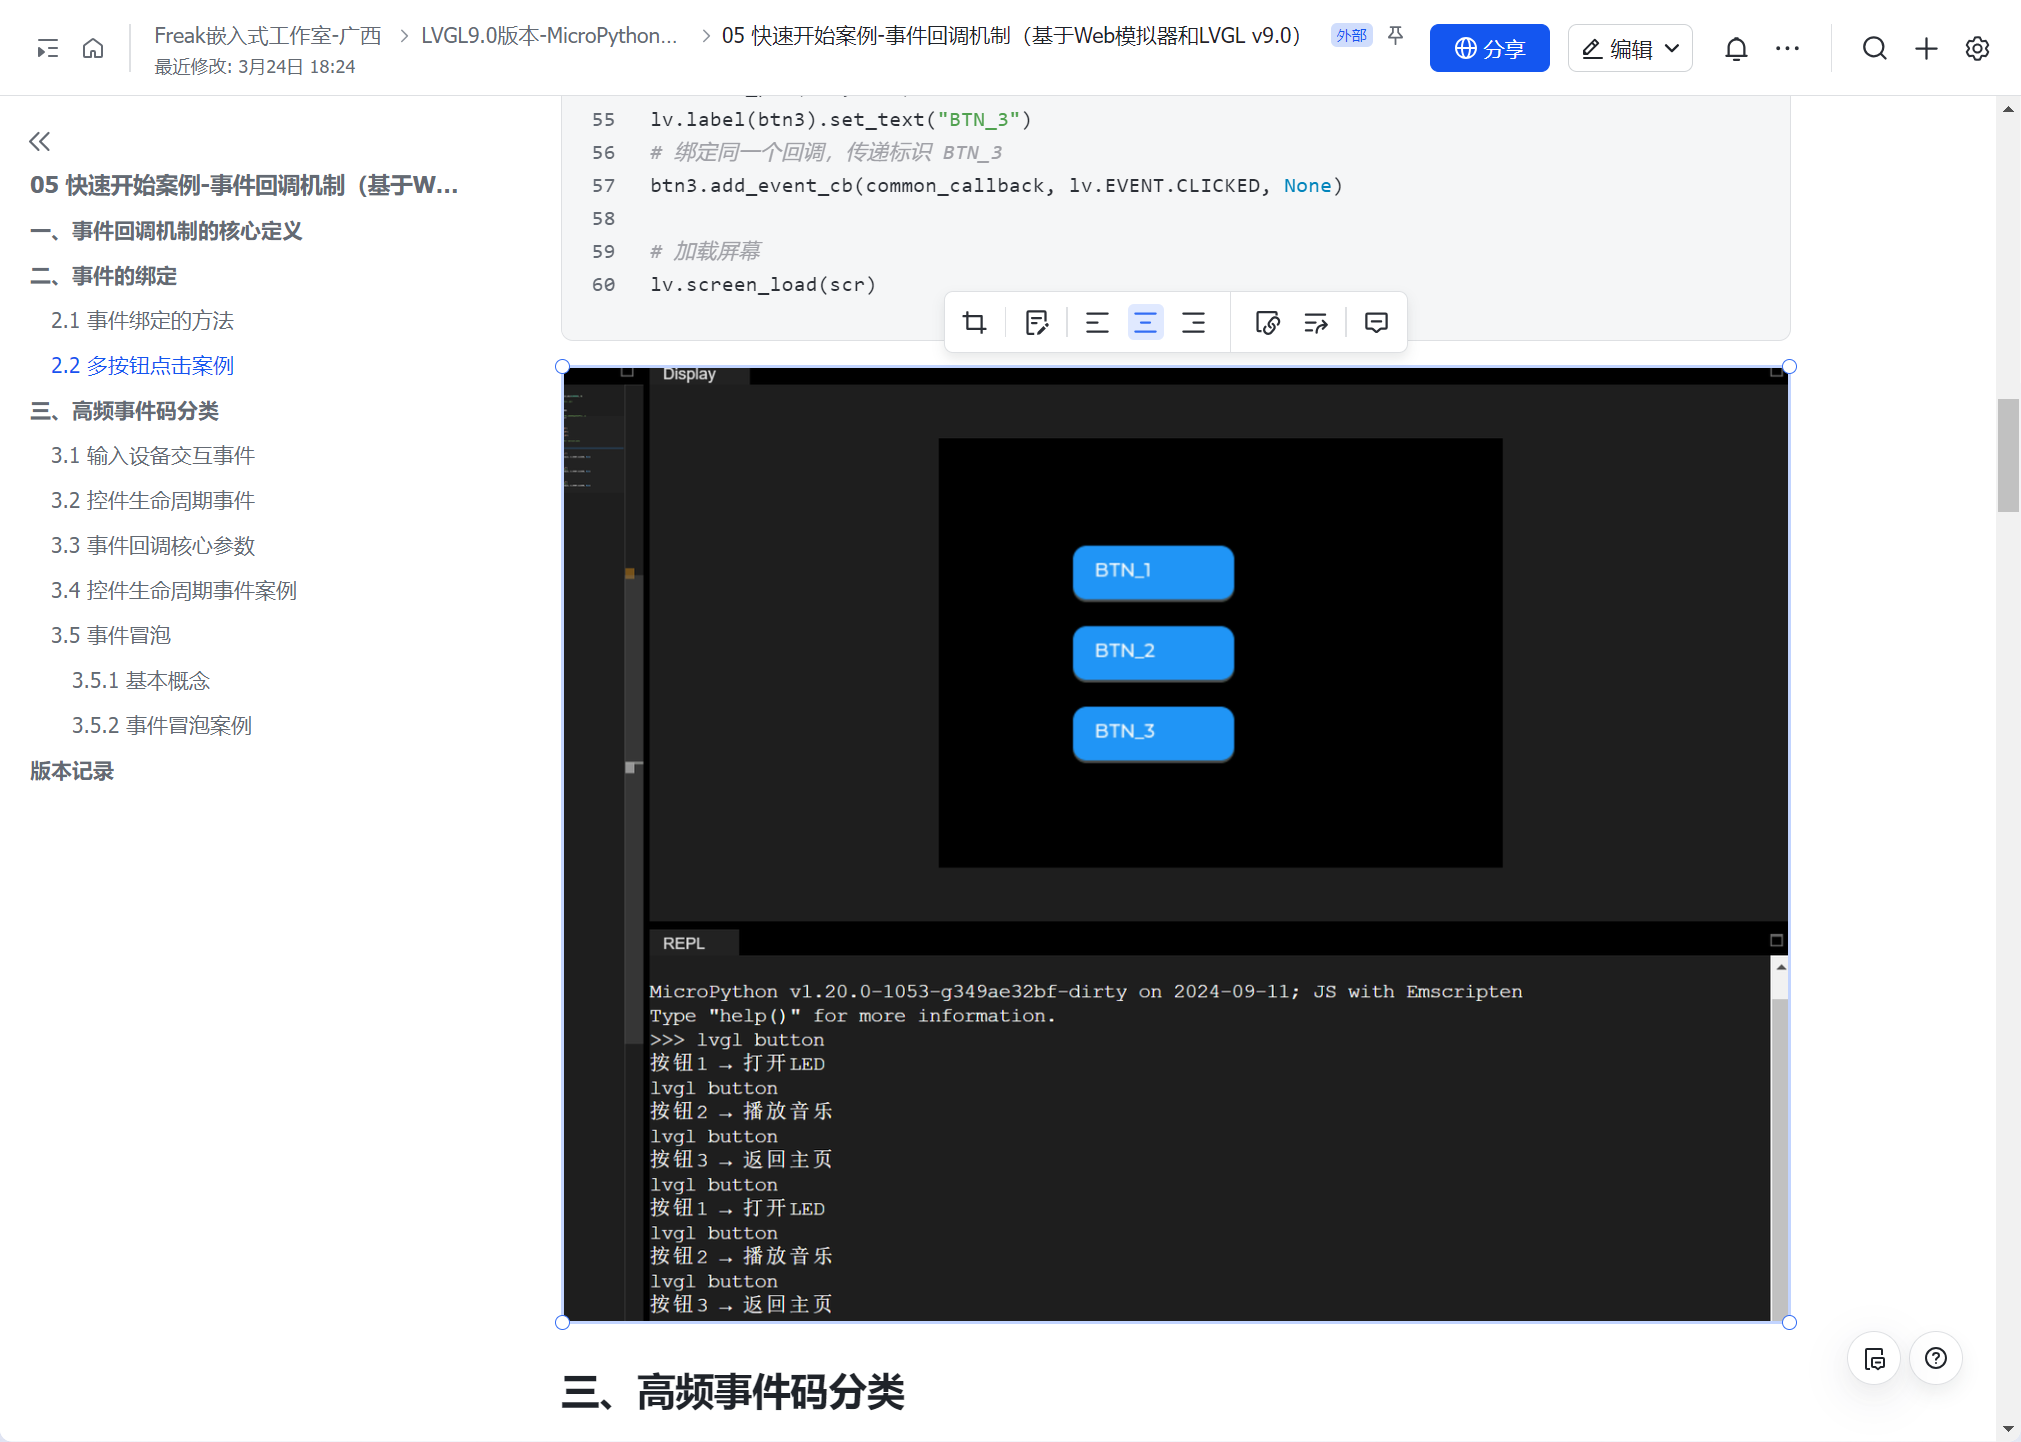Open the more options ellipsis menu

pyautogui.click(x=1787, y=48)
